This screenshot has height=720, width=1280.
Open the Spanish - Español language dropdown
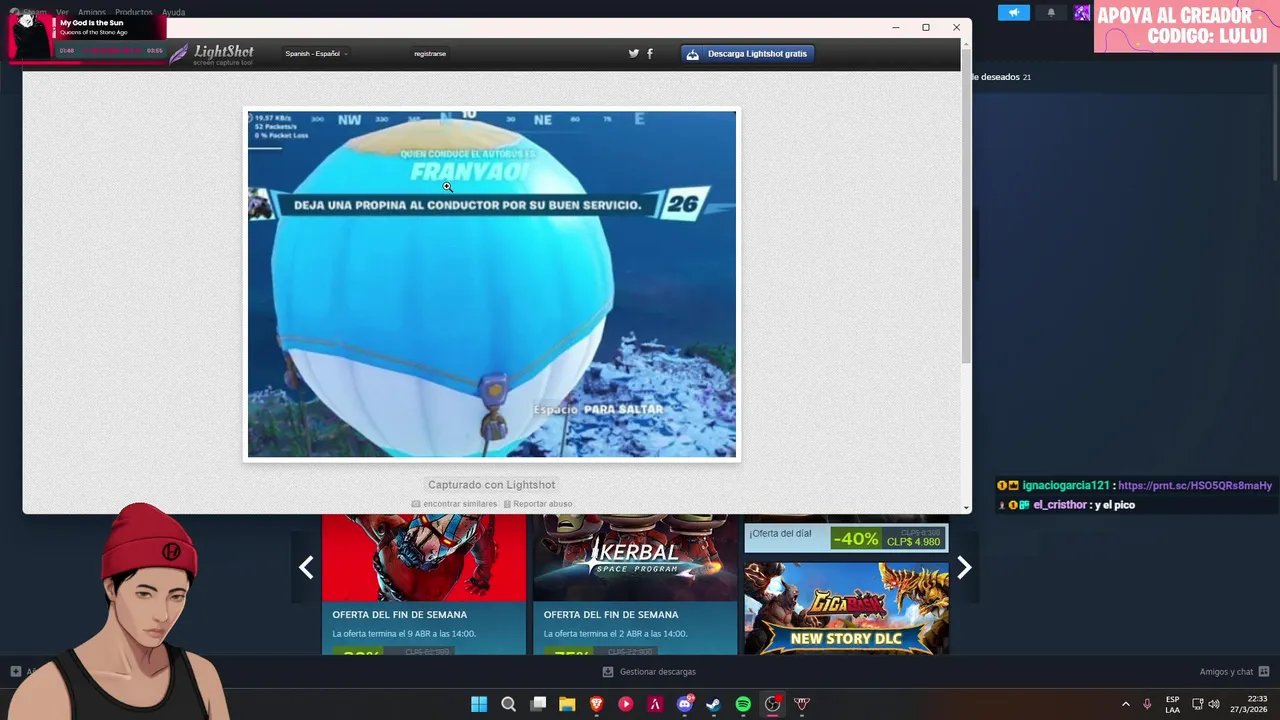click(x=316, y=54)
